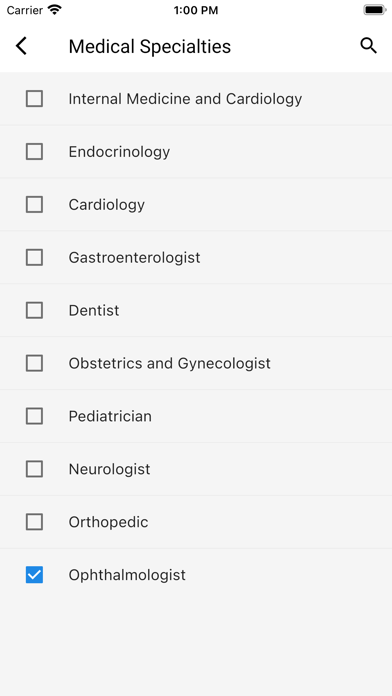Image resolution: width=392 pixels, height=696 pixels.
Task: Select the Neurologist list row label
Action: [109, 469]
